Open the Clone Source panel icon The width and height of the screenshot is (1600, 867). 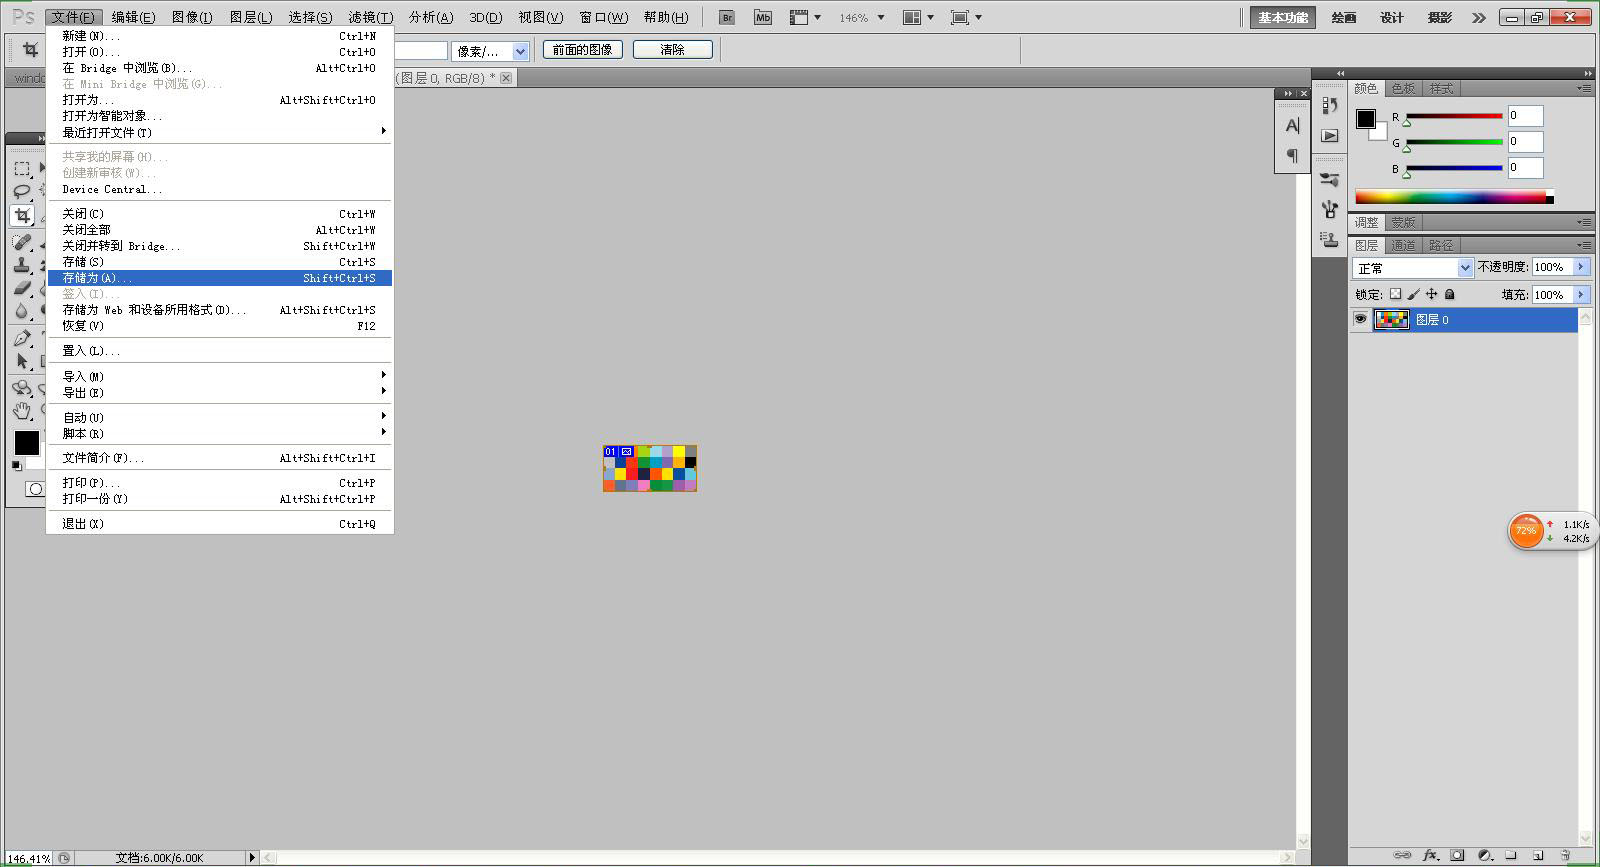[x=1329, y=239]
